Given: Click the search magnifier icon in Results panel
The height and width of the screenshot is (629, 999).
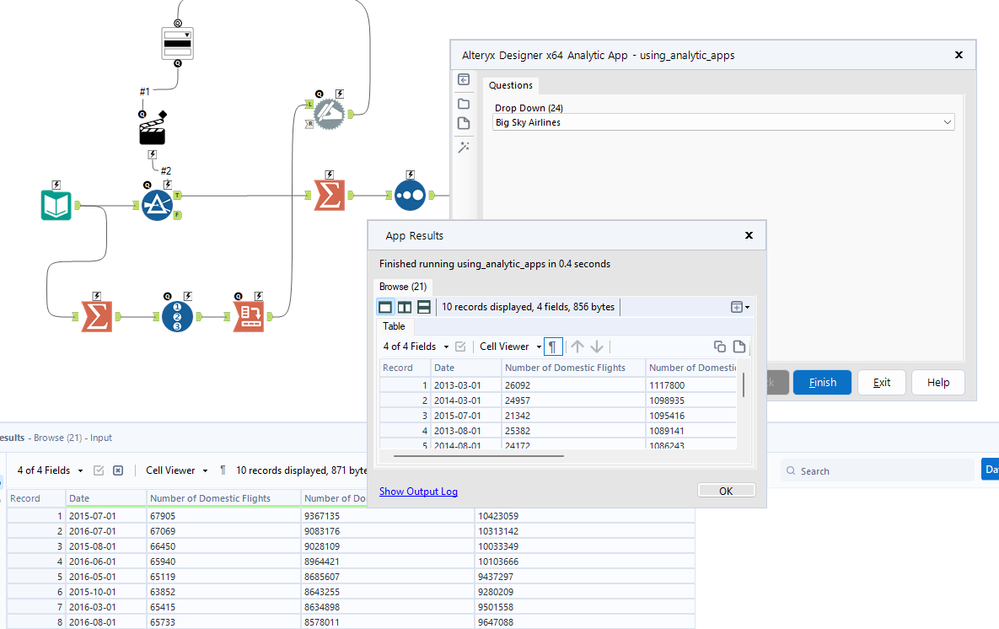Looking at the screenshot, I should coord(791,471).
